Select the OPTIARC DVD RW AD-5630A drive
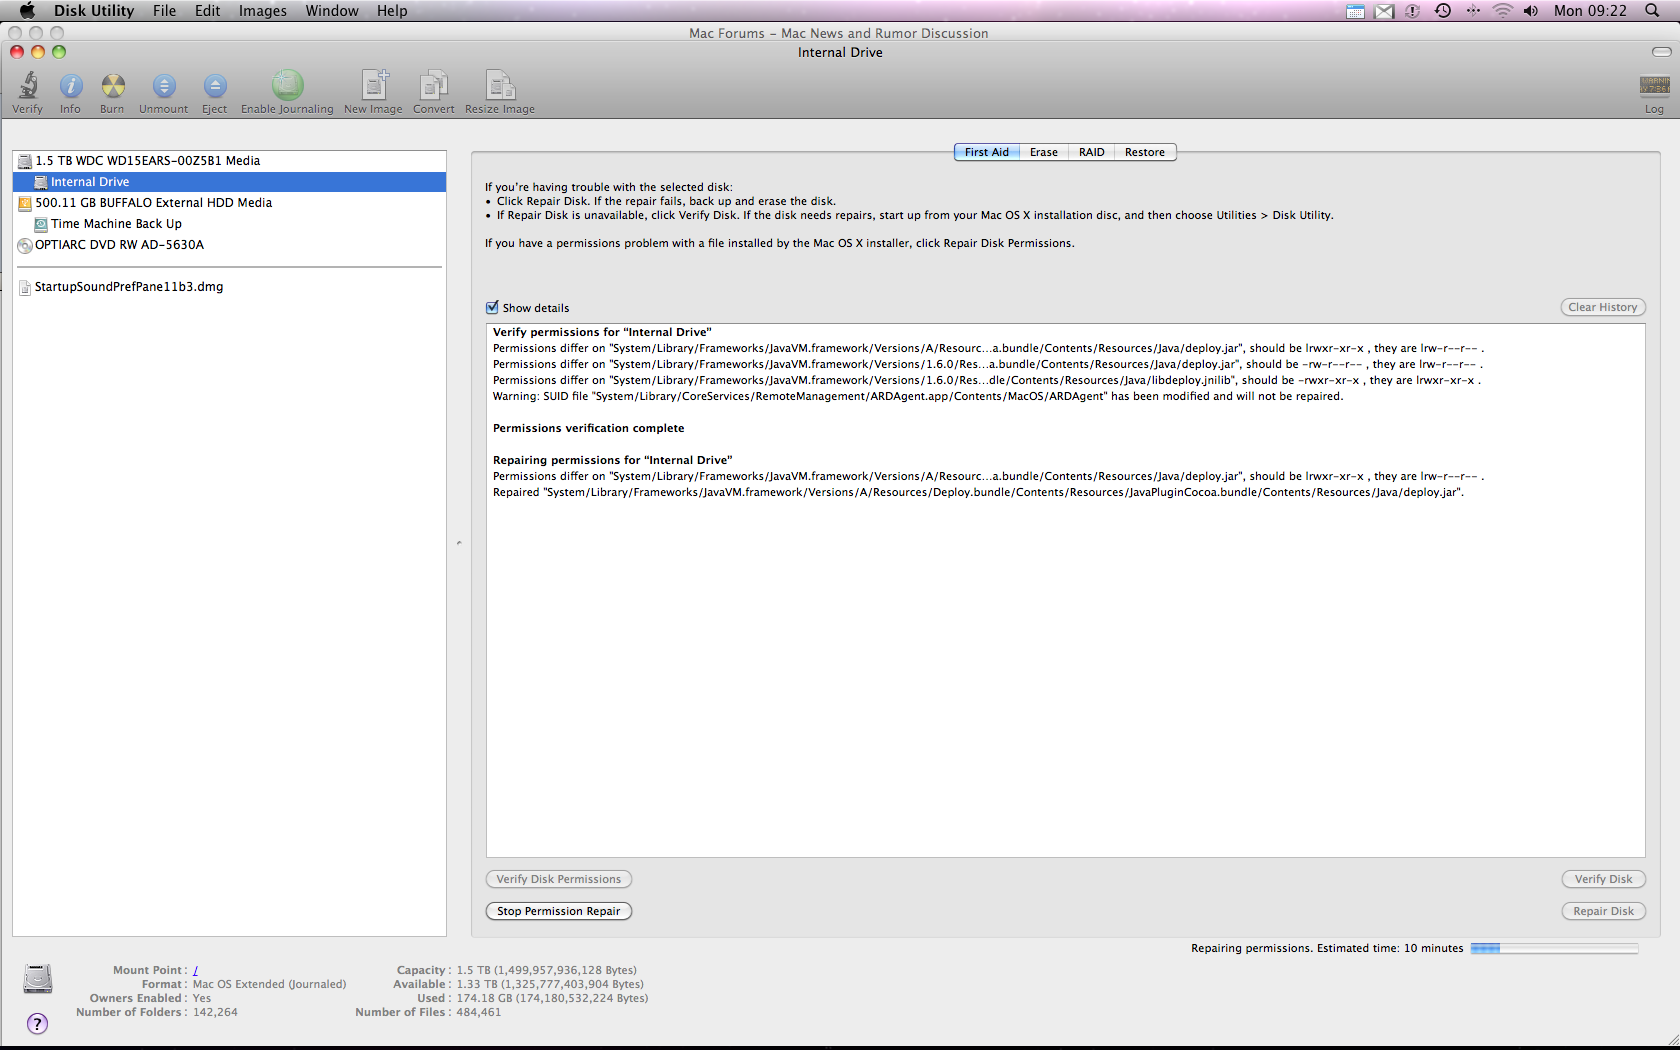Image resolution: width=1680 pixels, height=1050 pixels. 230,245
